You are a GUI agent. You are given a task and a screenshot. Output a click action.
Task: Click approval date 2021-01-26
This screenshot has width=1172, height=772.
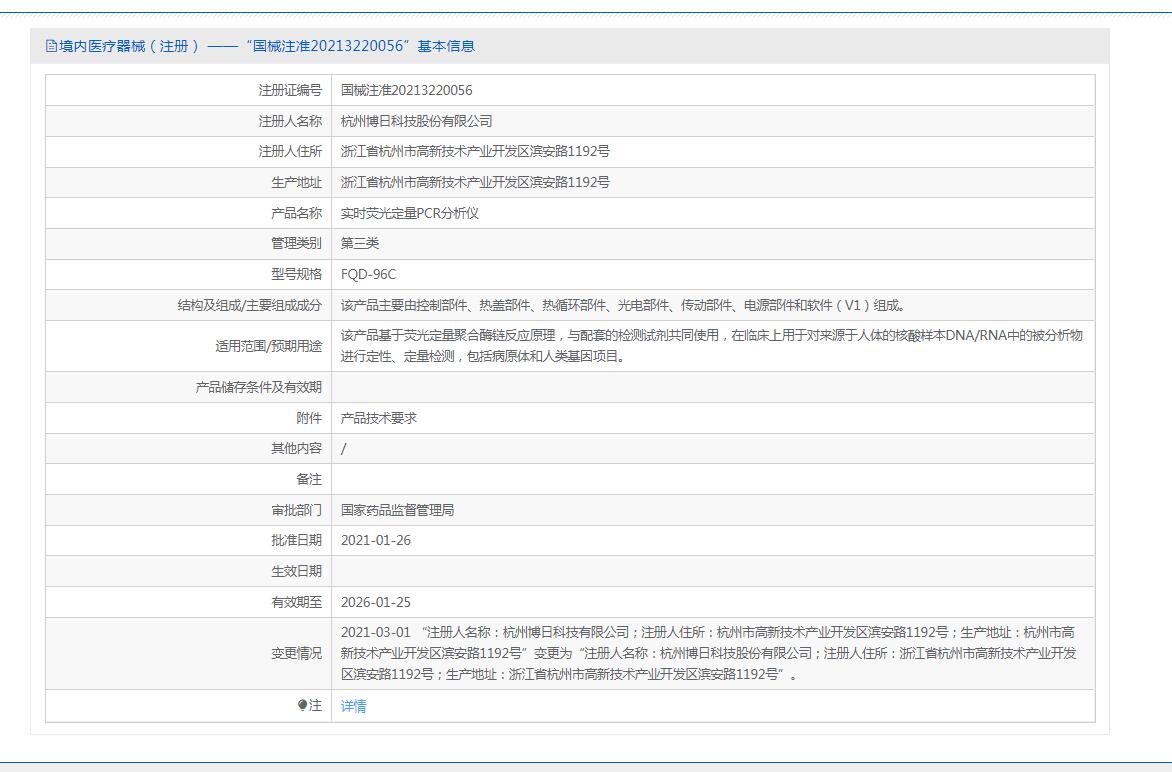376,540
